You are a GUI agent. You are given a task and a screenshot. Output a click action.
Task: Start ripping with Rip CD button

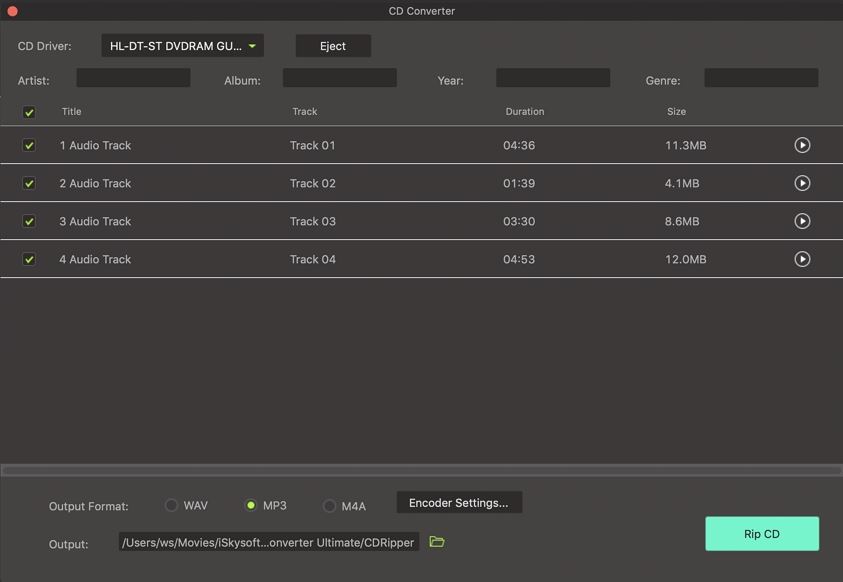762,534
